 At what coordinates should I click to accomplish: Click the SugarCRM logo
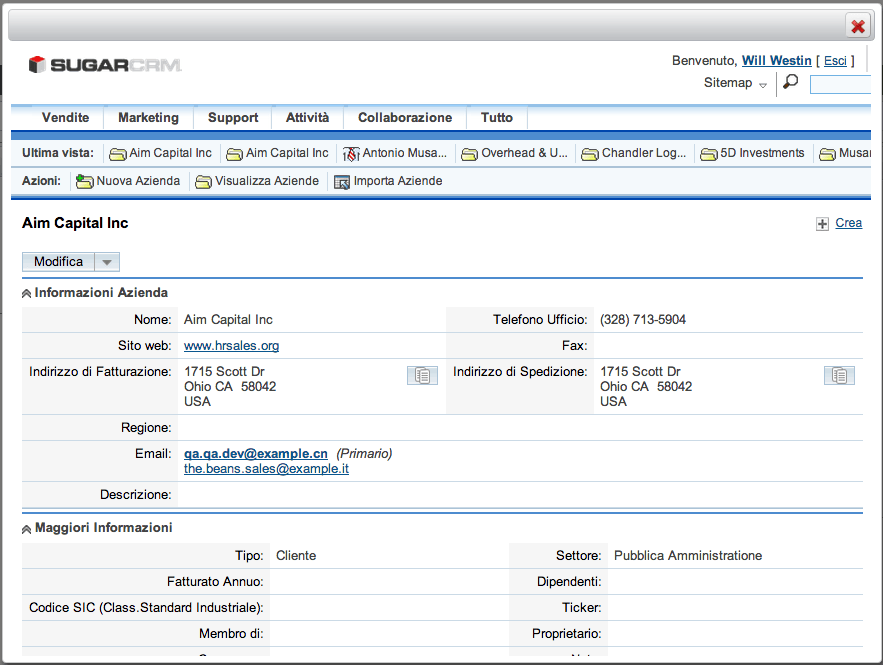tap(105, 65)
